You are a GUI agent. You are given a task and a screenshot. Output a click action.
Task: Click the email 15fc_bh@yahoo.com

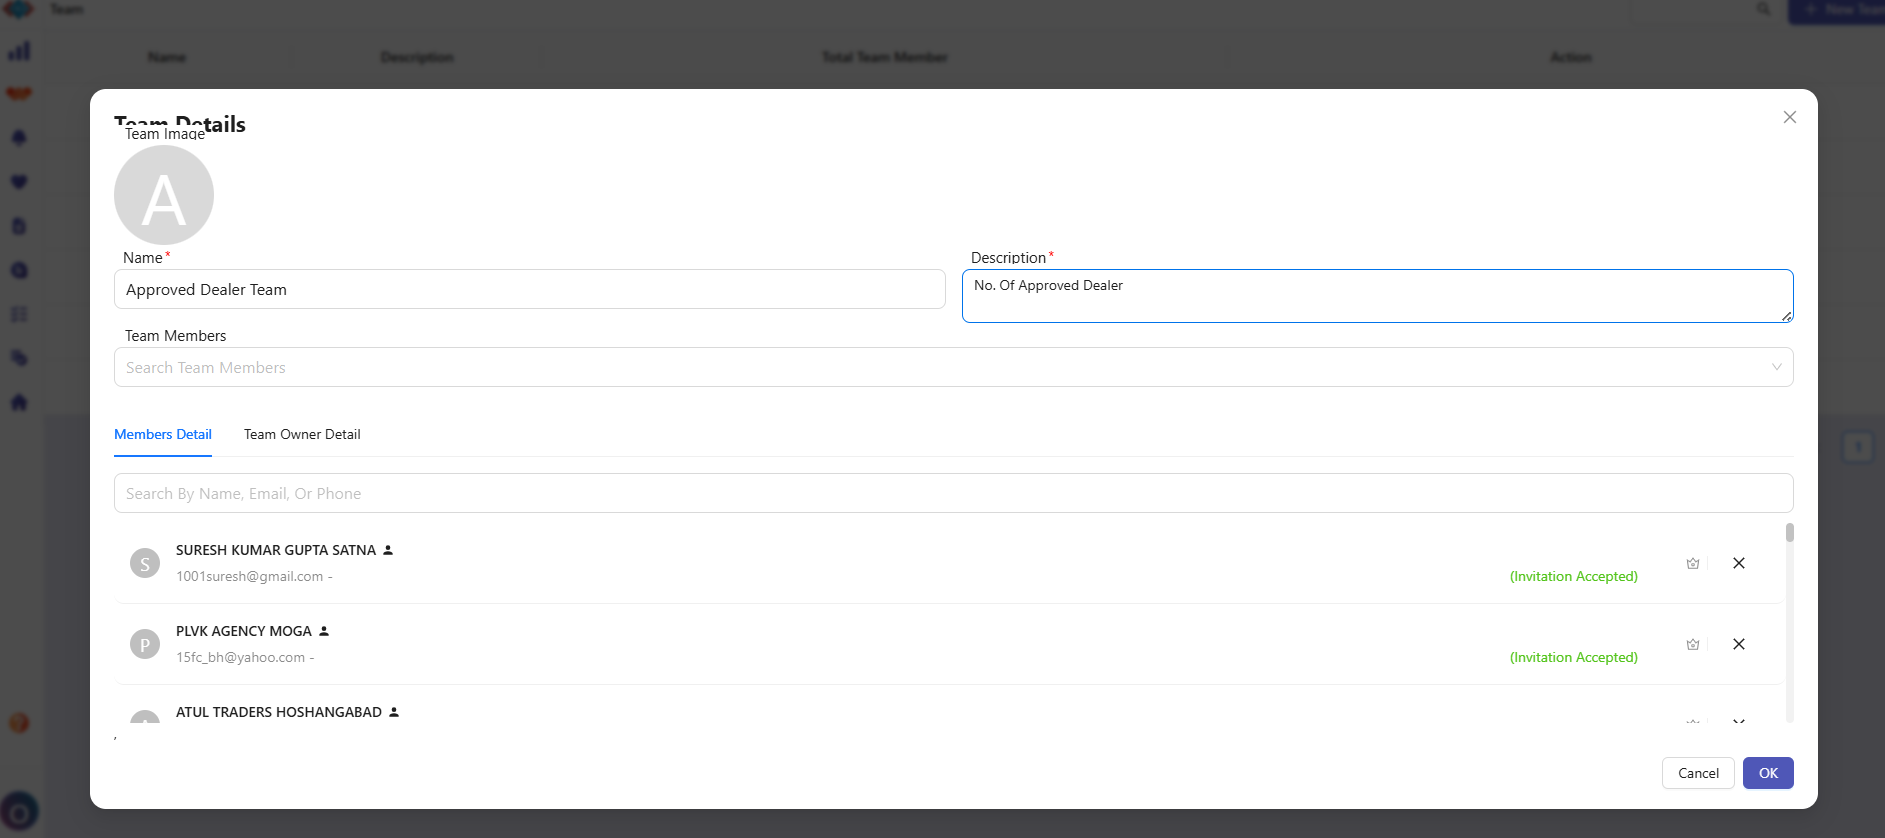pyautogui.click(x=241, y=657)
